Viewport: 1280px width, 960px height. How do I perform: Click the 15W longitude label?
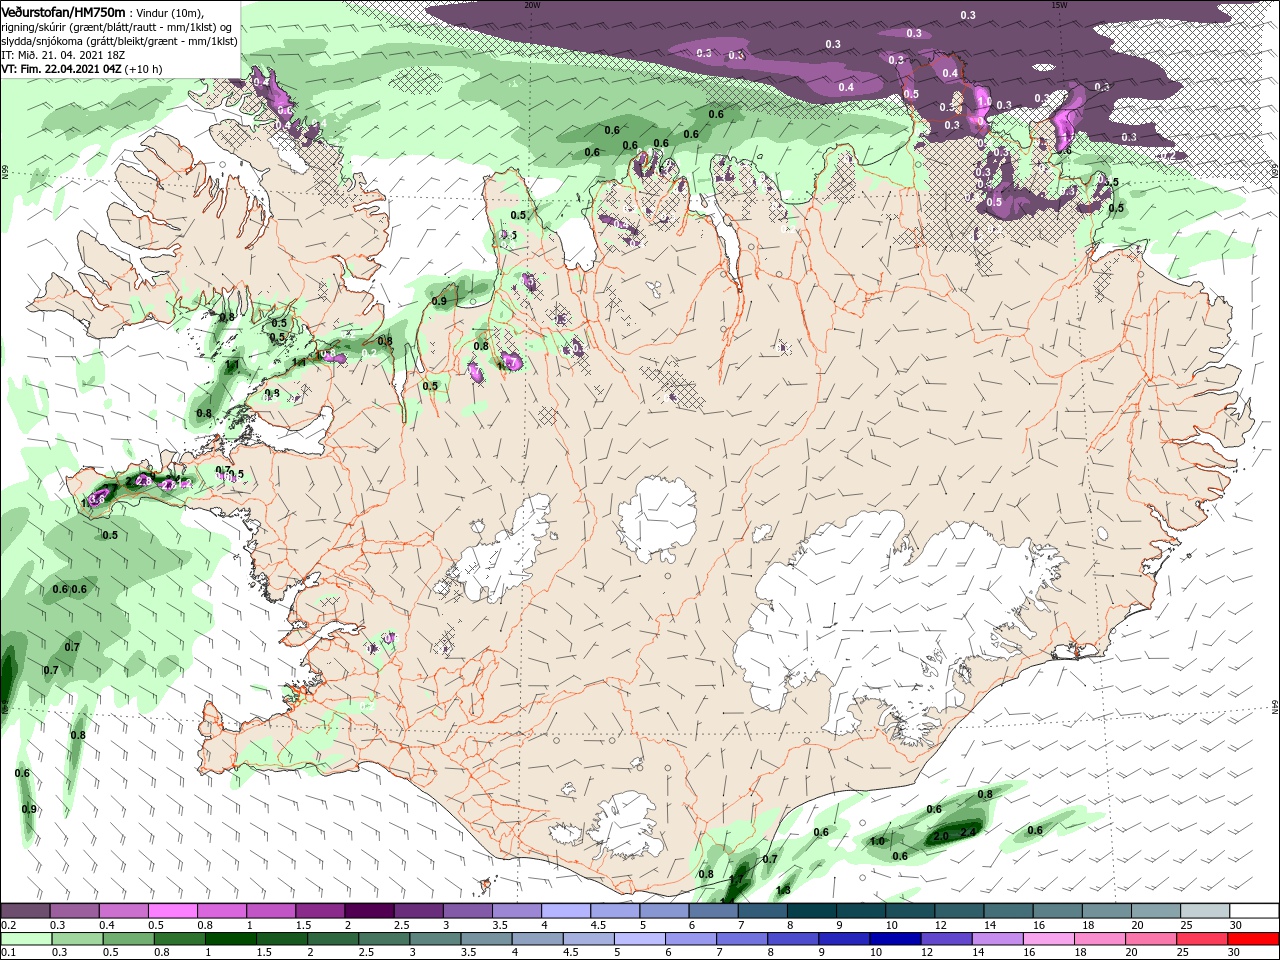pos(1059,5)
